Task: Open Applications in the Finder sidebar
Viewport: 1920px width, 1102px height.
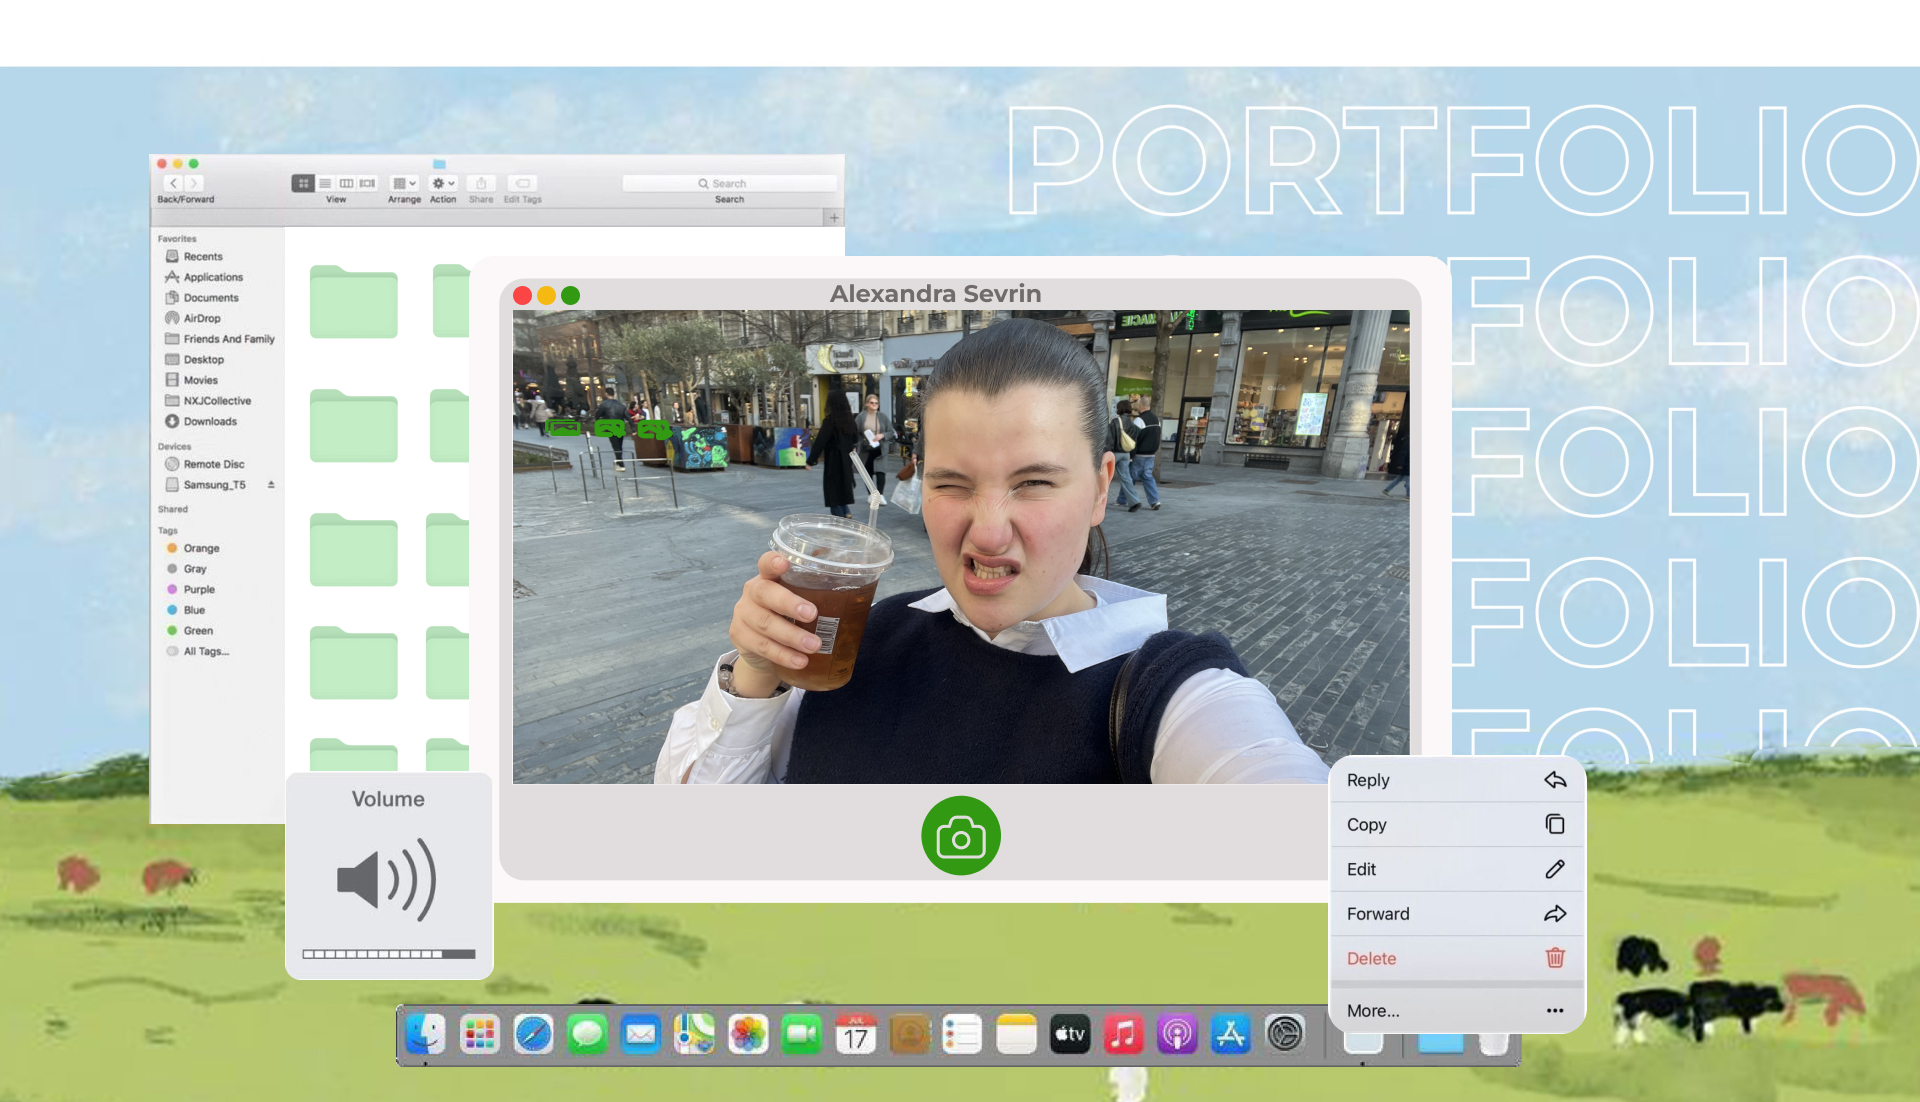Action: coord(204,277)
